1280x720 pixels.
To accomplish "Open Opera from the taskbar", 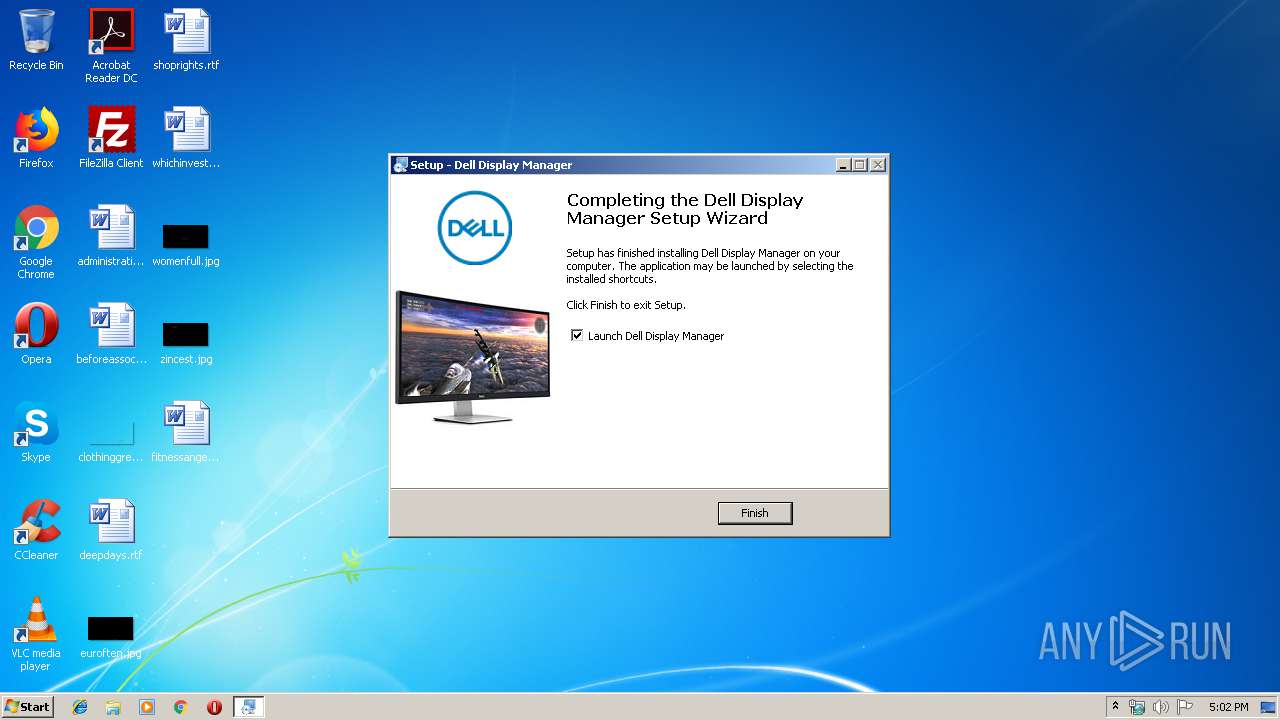I will point(214,707).
